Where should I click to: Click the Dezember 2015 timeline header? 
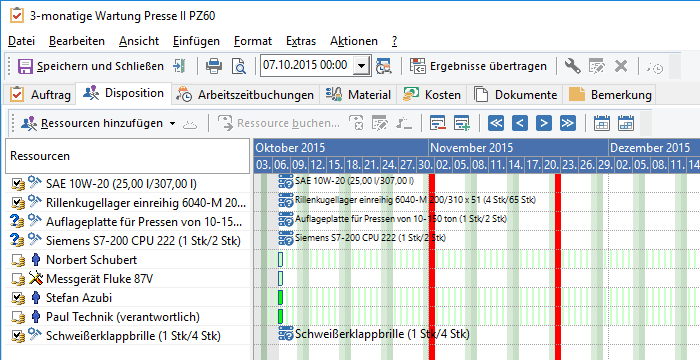(654, 148)
